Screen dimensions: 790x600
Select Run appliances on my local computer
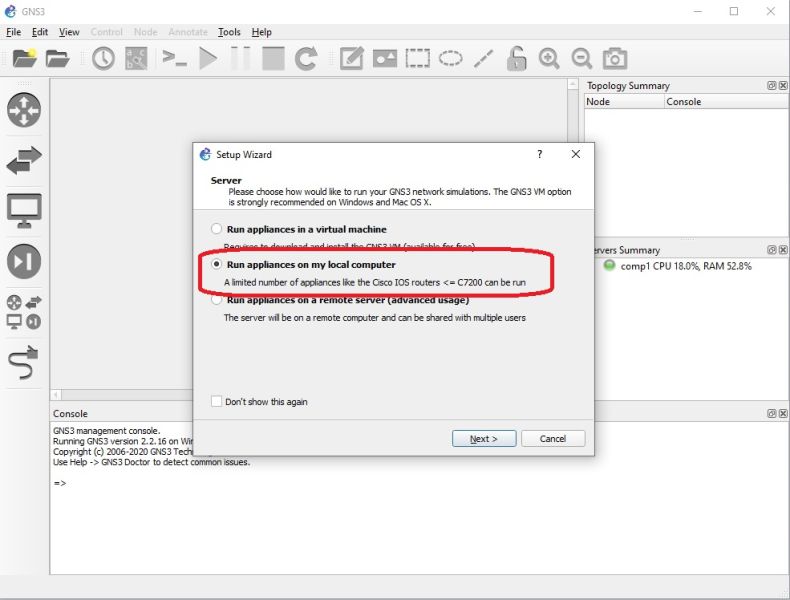tap(216, 264)
